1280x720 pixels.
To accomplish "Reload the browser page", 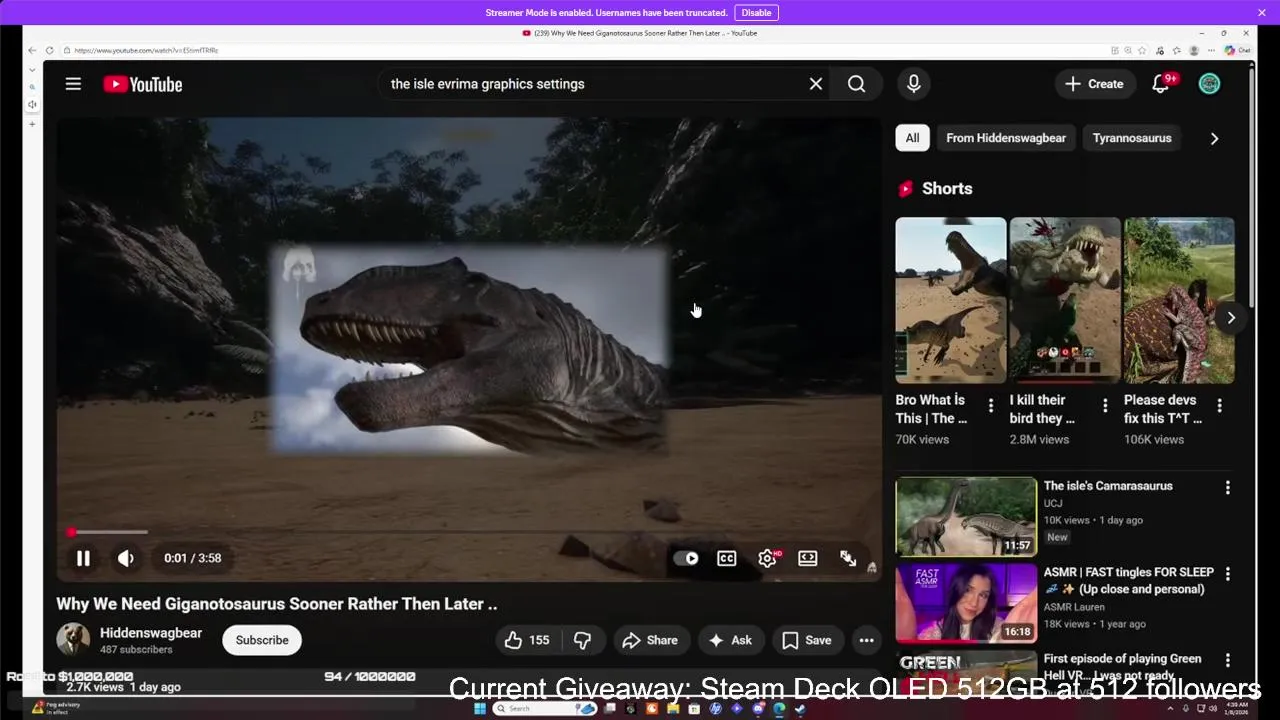I will 50,50.
